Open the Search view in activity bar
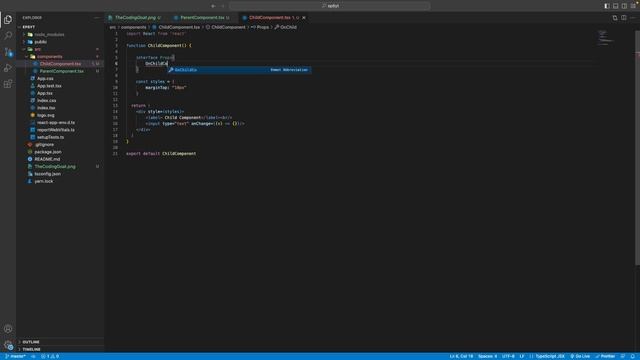Viewport: 640px width, 360px height. click(x=8, y=36)
